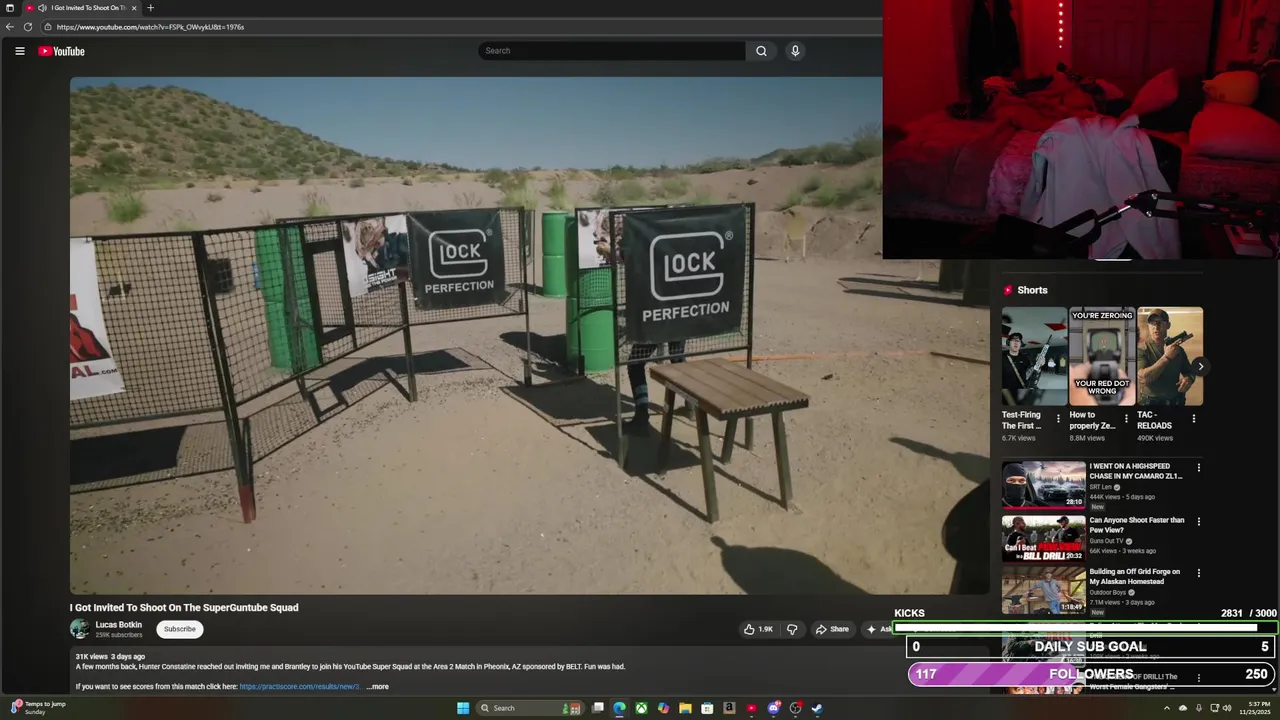
Task: Open the practiscore.com results link
Action: coord(300,687)
